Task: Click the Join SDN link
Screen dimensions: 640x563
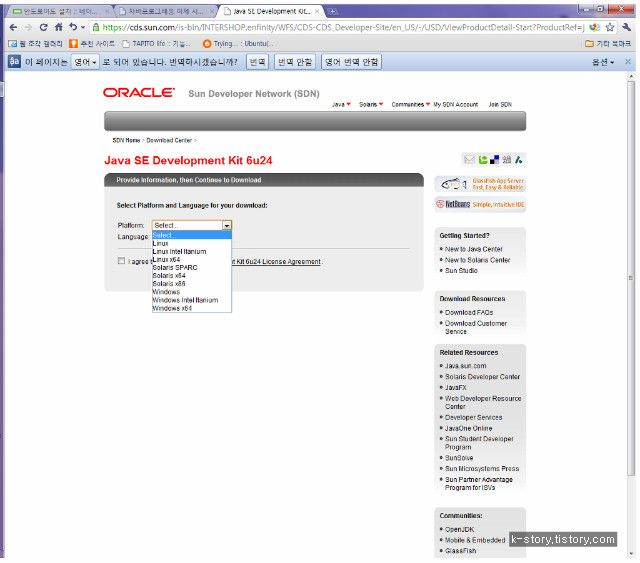Action: [x=500, y=105]
